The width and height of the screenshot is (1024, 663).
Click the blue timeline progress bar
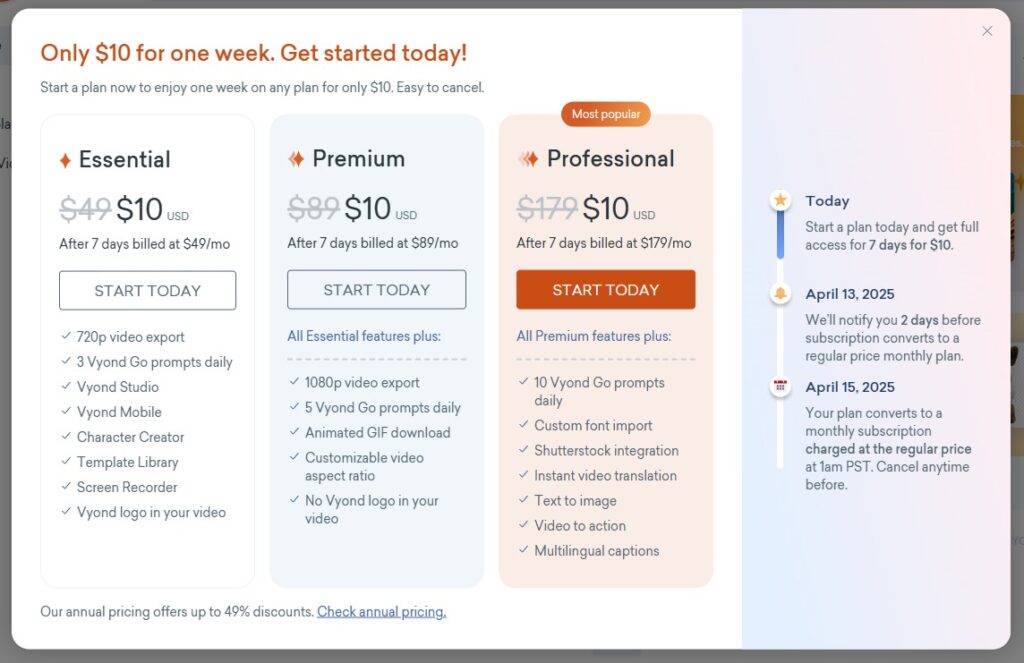coord(780,235)
